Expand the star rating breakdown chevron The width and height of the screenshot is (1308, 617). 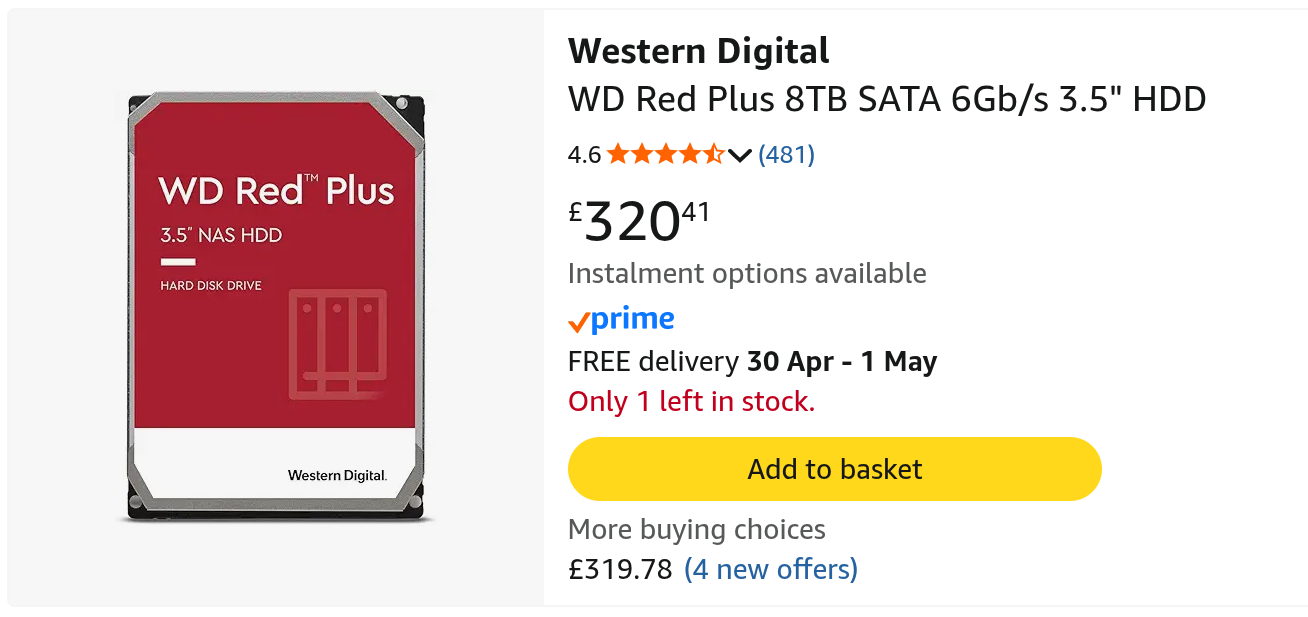click(x=739, y=155)
